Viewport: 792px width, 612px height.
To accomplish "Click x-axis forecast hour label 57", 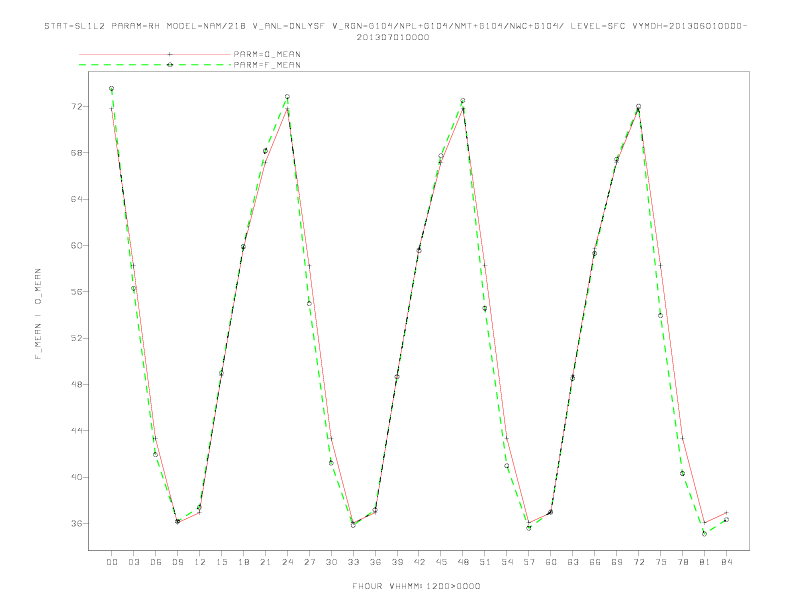I will [529, 562].
